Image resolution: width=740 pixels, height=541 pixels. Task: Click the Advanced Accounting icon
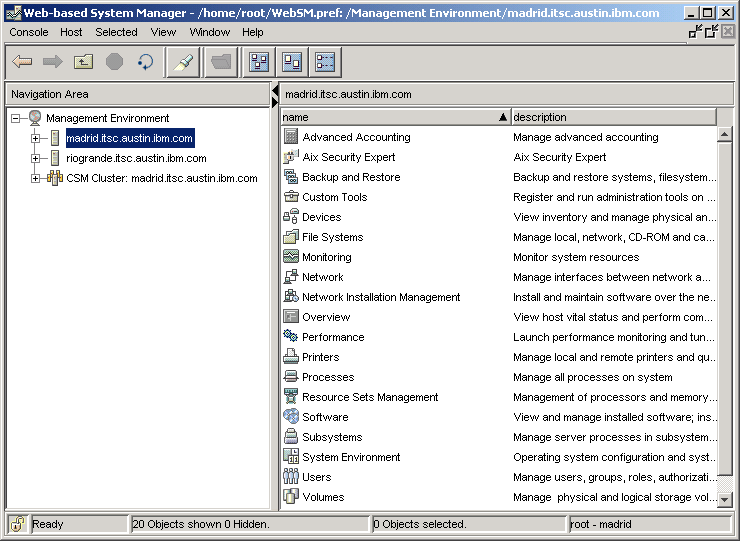pos(291,136)
